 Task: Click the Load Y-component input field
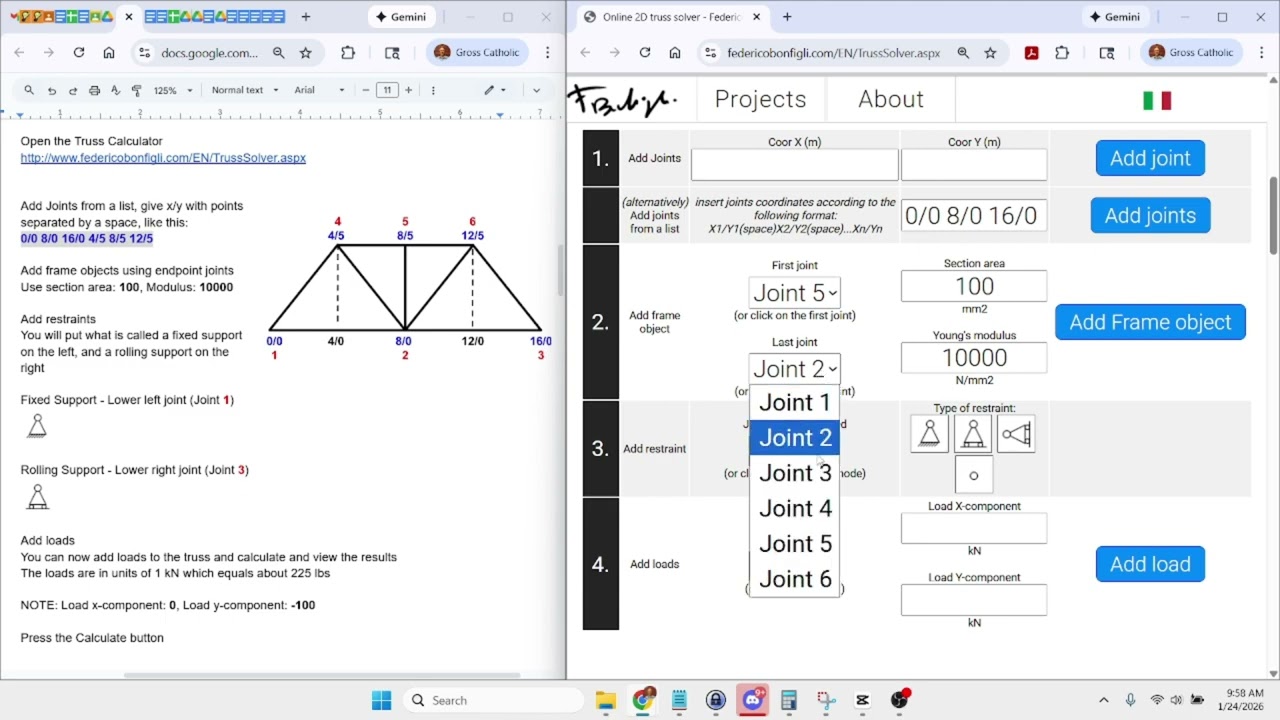coord(974,600)
